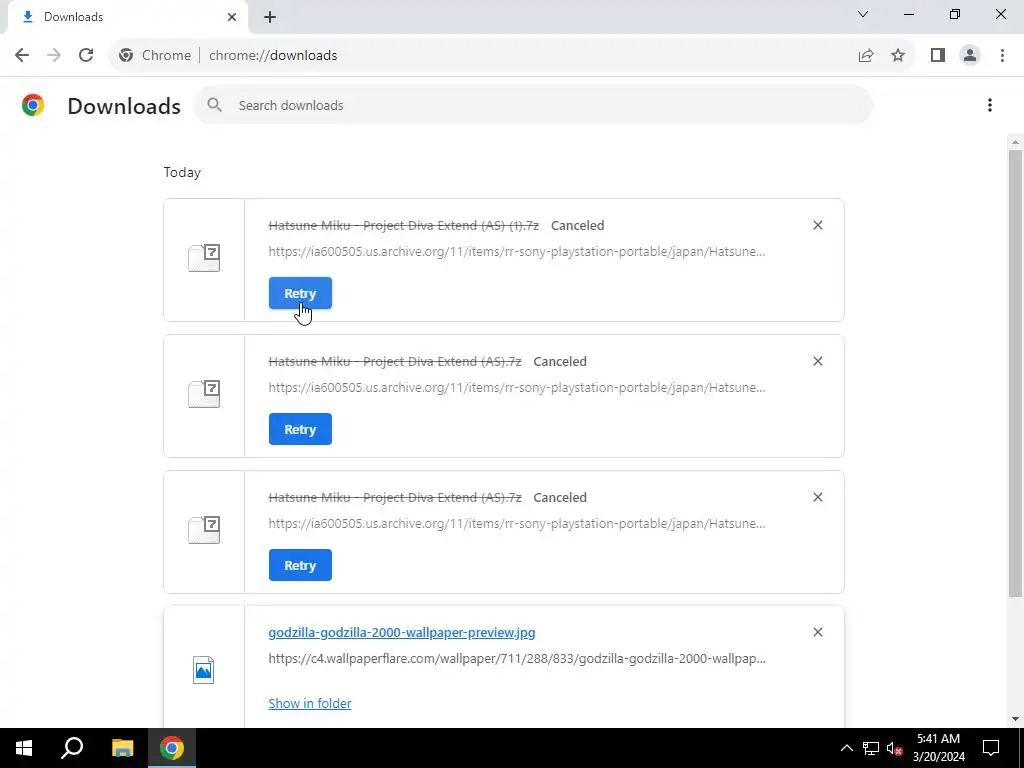The image size is (1024, 768).
Task: Bookmark this tab with the star icon
Action: pyautogui.click(x=898, y=56)
